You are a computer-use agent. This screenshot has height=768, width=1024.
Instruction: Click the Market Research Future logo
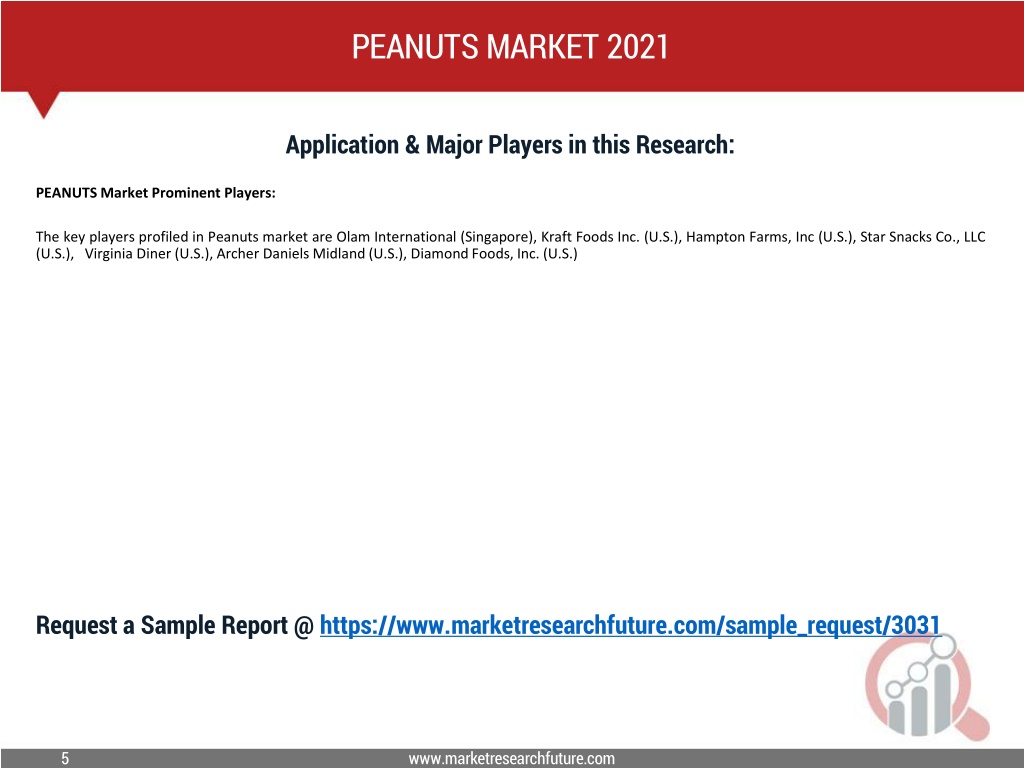[x=927, y=687]
